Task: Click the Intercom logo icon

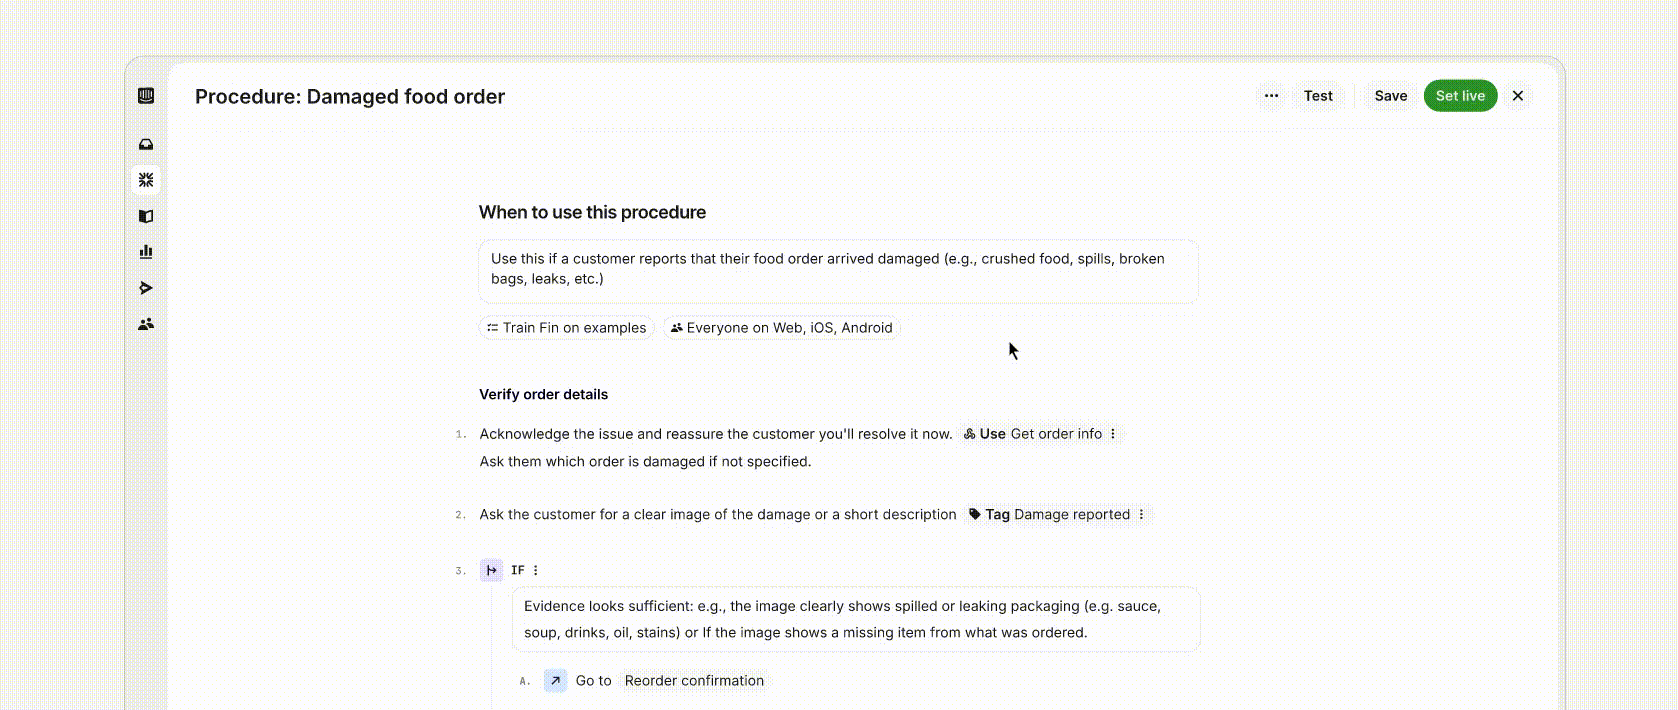Action: click(x=146, y=96)
